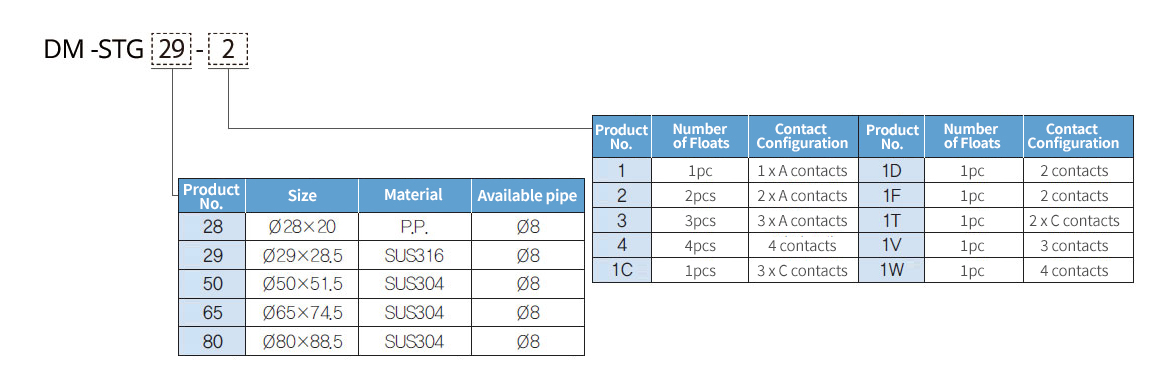Select the Ø29×28.5 size cell

tap(302, 256)
